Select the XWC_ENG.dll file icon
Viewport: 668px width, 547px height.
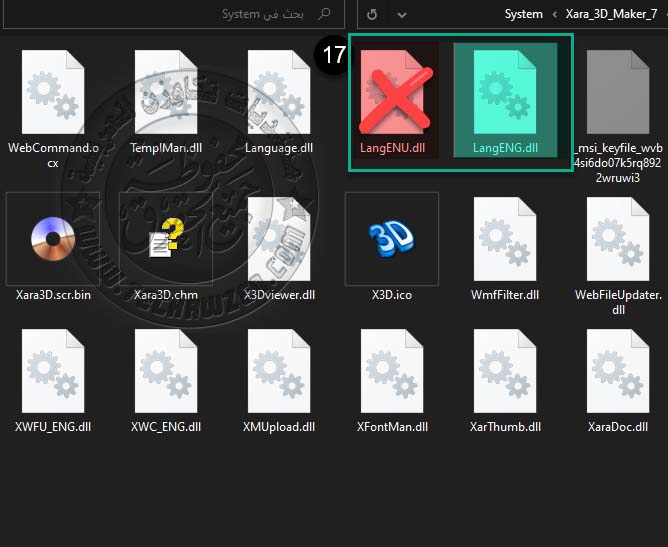pos(166,371)
